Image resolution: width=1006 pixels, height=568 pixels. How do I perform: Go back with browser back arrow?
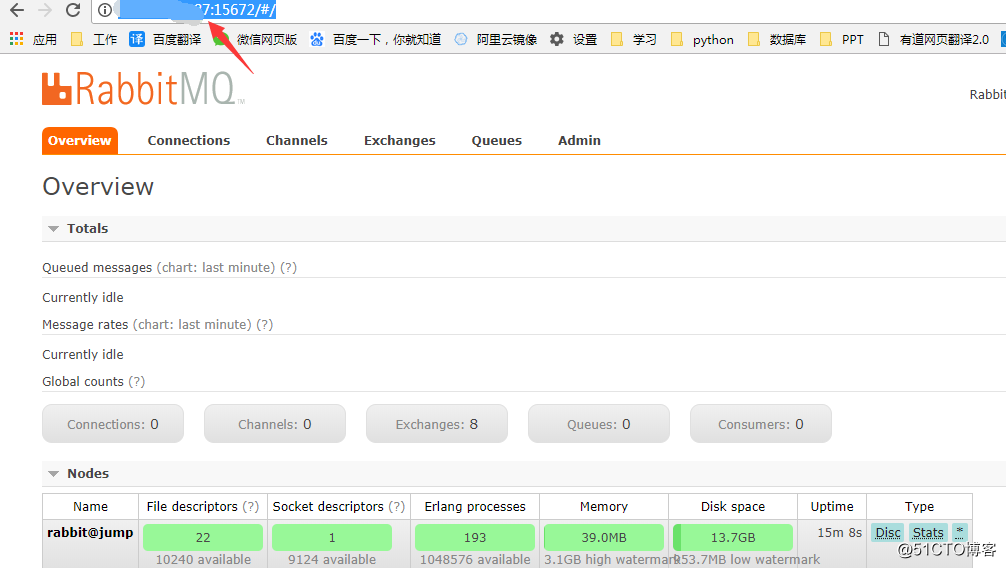pos(17,10)
